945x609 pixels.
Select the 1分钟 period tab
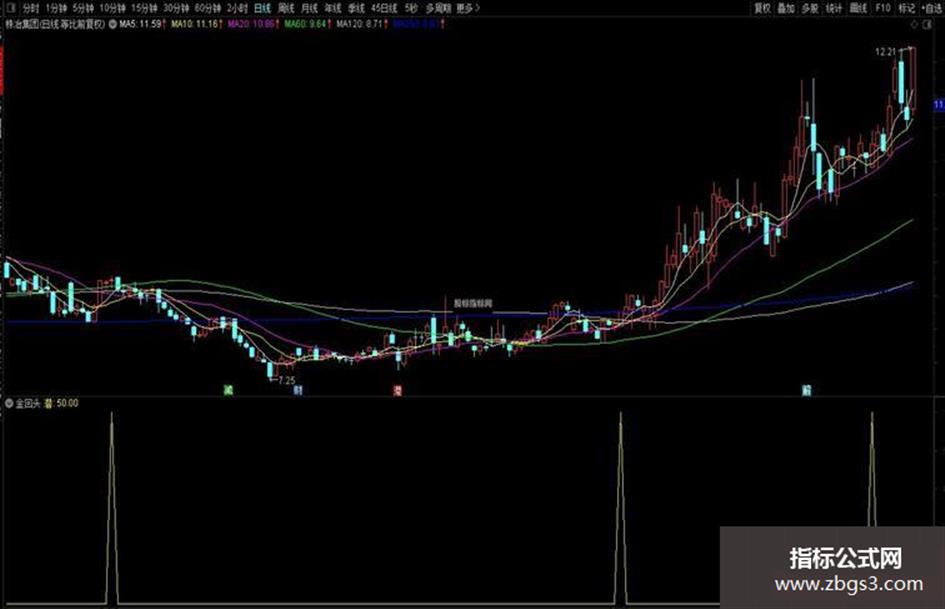pos(56,8)
